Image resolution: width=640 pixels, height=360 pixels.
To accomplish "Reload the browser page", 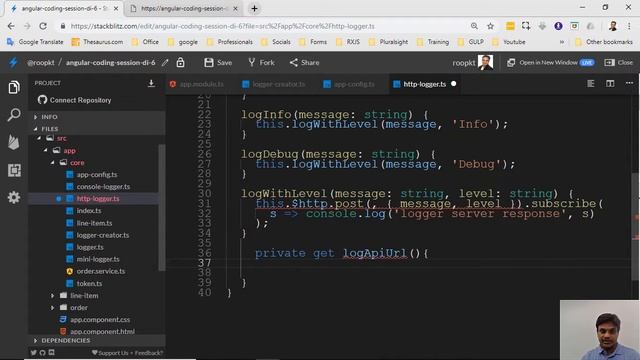I will click(x=43, y=26).
